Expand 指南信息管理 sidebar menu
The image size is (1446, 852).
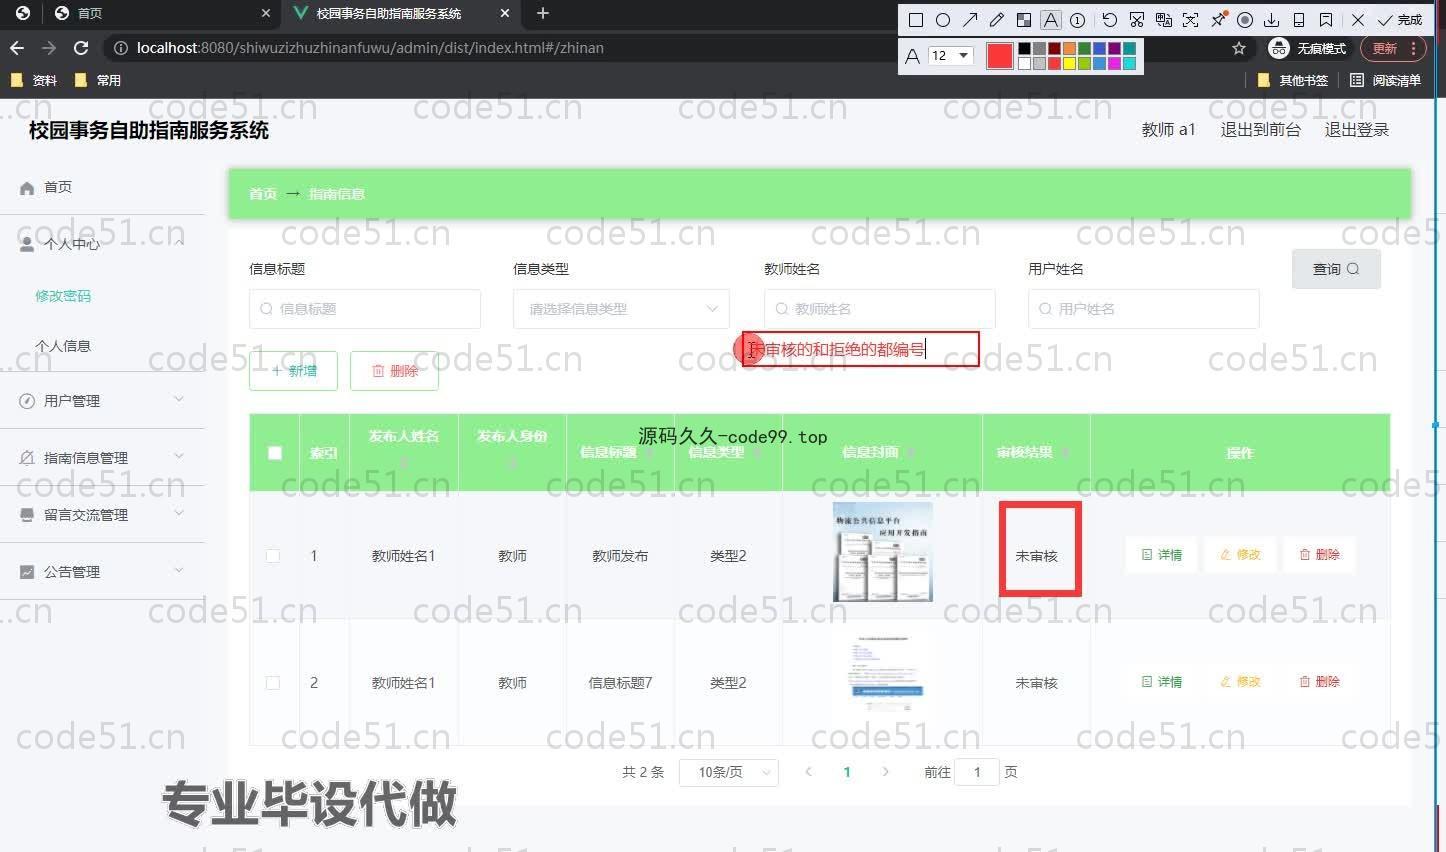pos(102,458)
